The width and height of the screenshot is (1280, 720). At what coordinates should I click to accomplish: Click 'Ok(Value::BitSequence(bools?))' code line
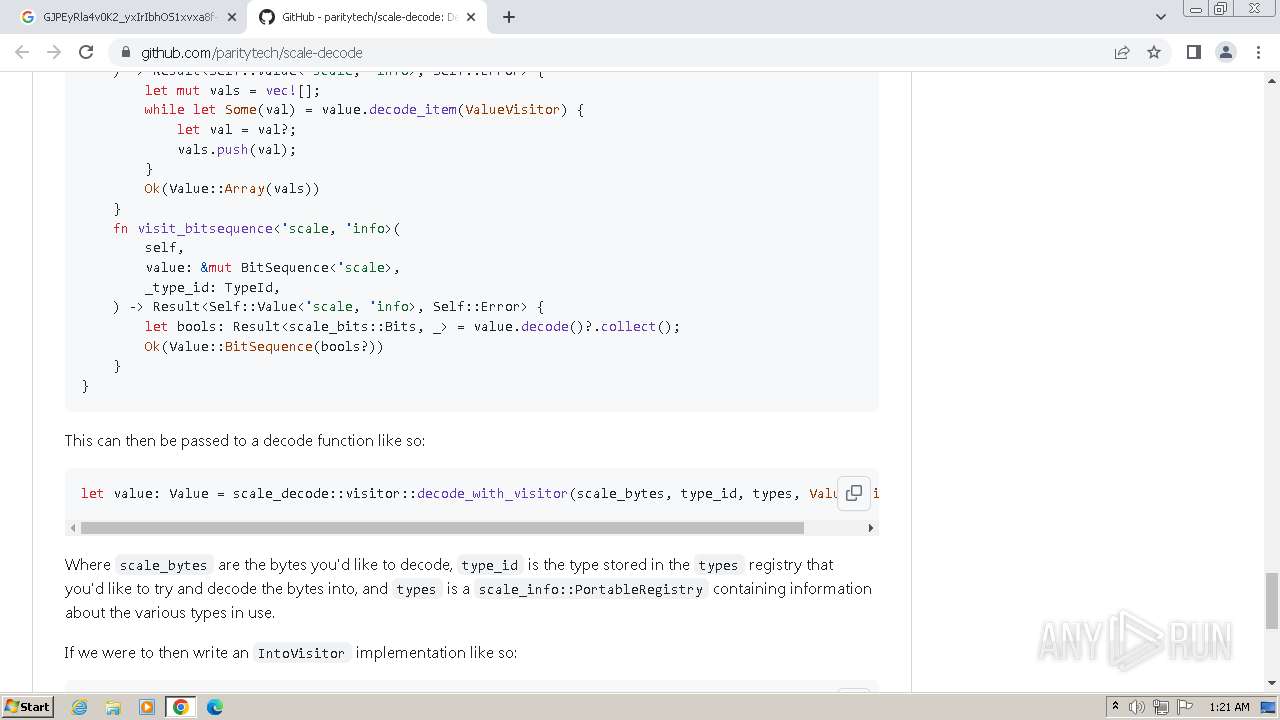[264, 346]
